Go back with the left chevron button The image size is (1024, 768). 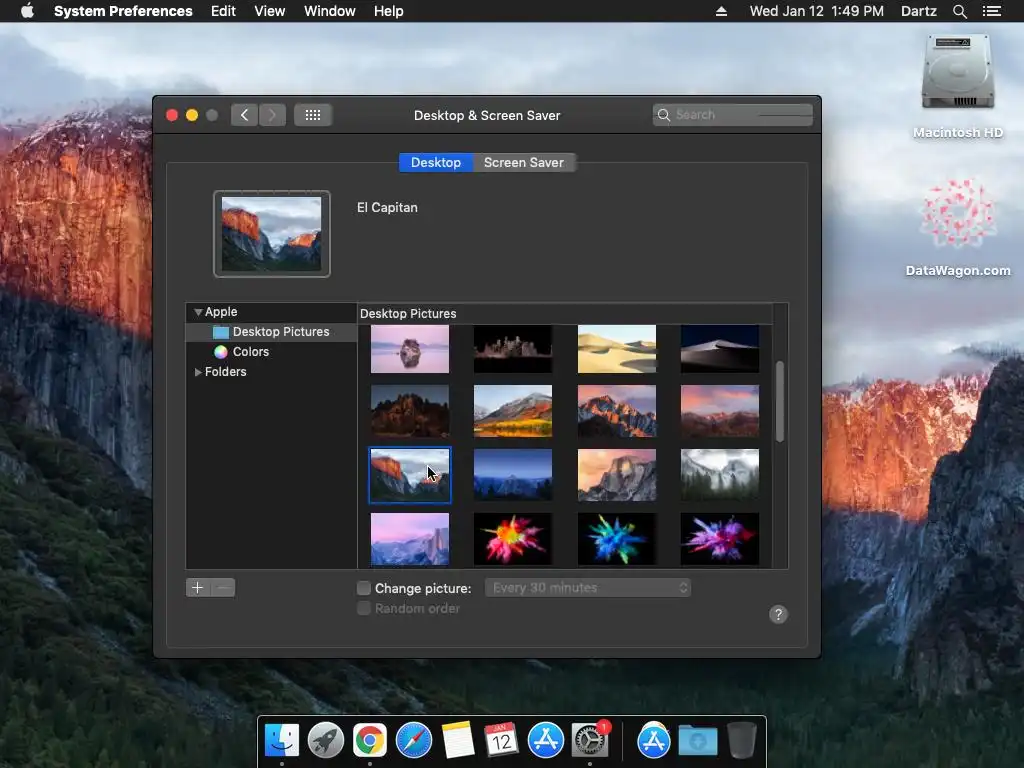pyautogui.click(x=244, y=115)
